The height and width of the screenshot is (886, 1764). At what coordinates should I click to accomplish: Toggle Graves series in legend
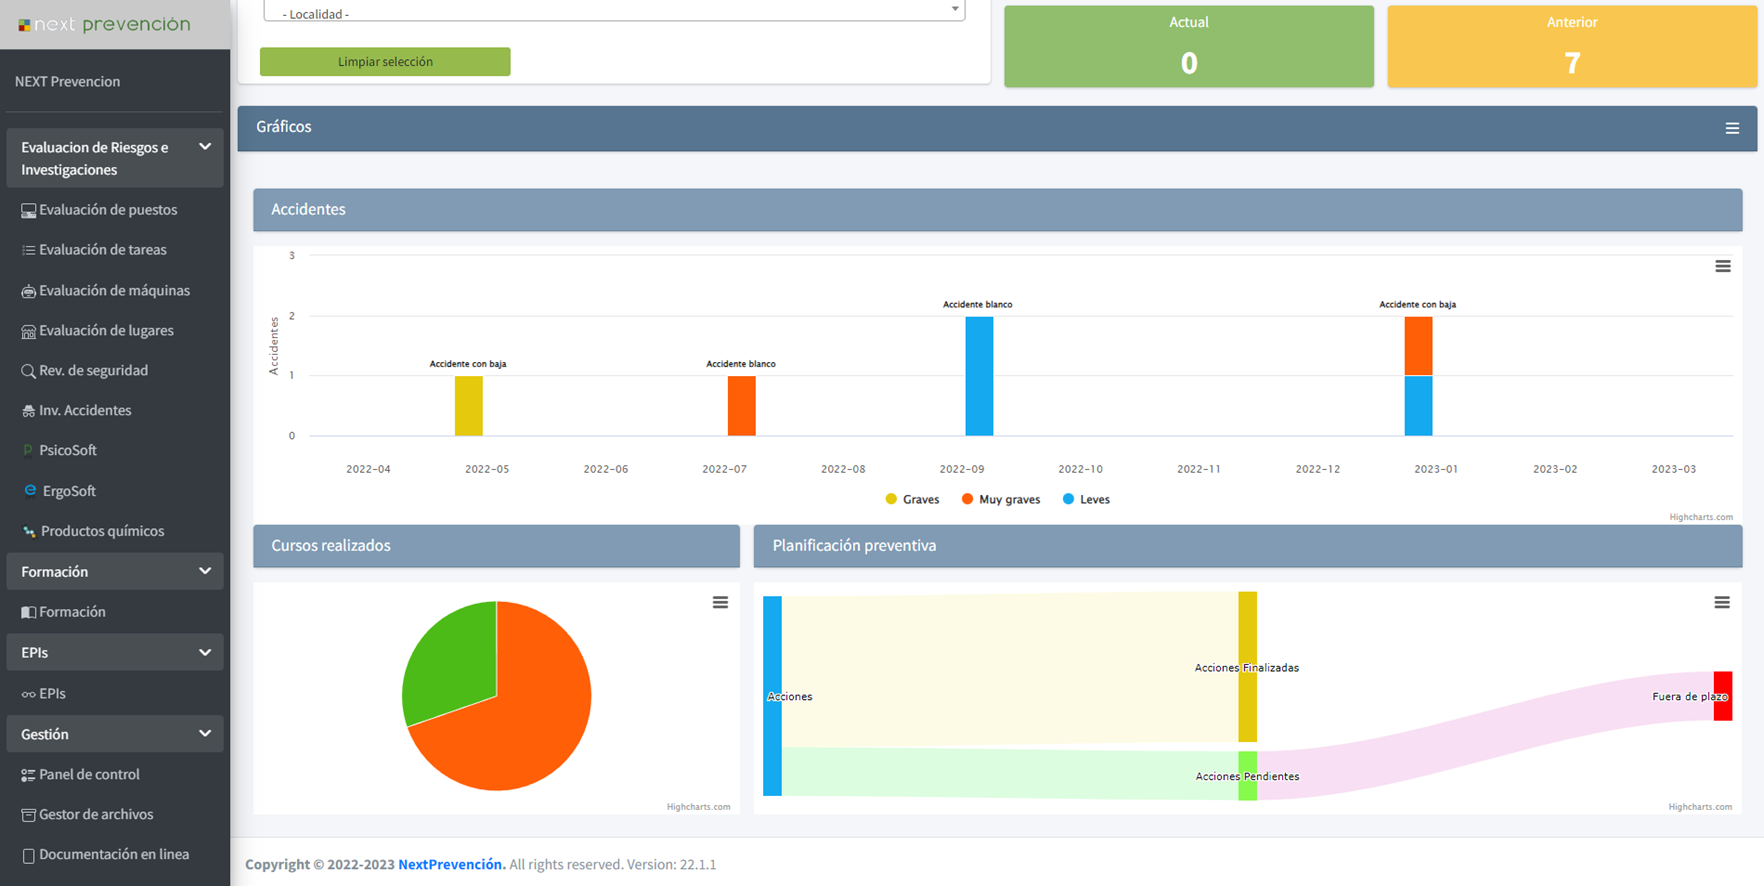912,499
